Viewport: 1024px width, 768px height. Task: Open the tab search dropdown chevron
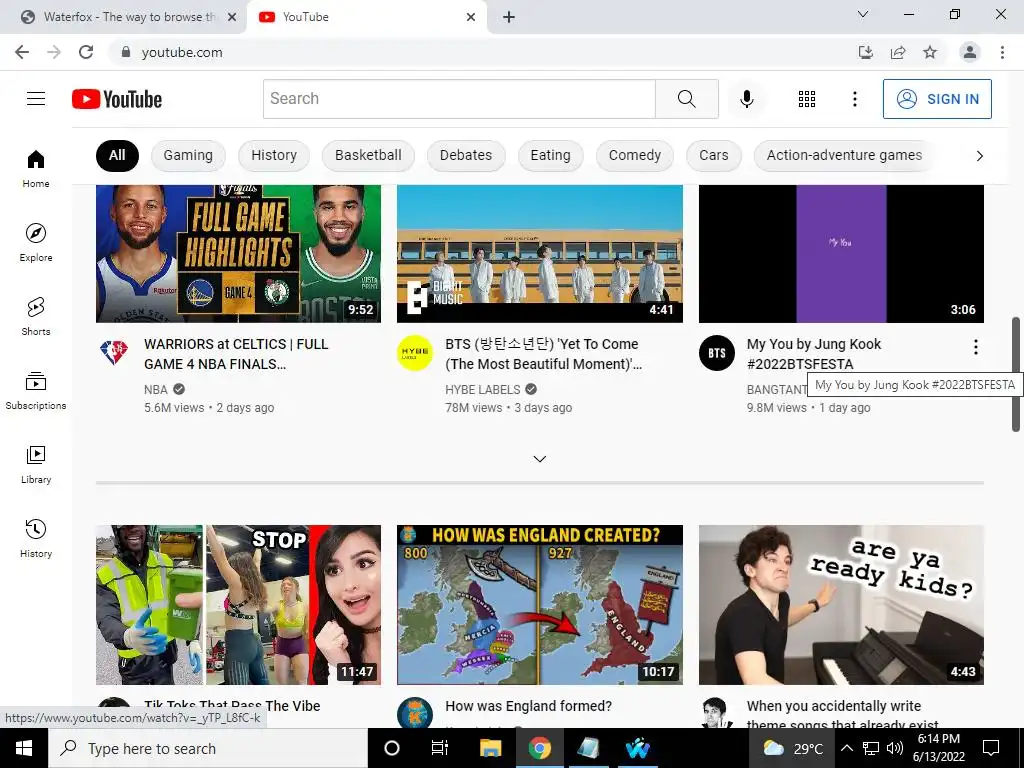click(863, 14)
